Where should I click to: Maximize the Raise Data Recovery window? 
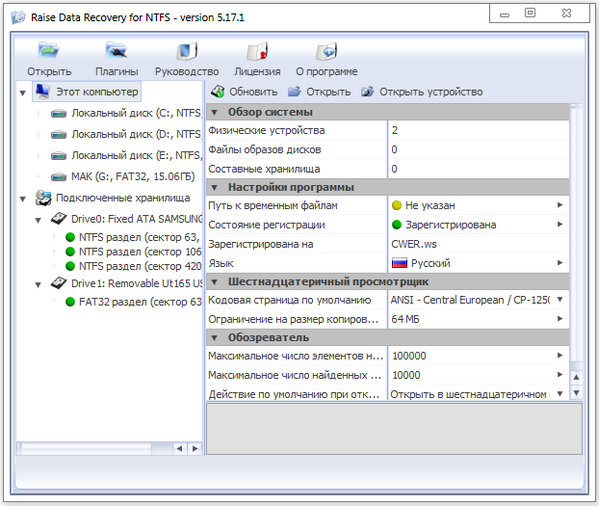530,13
